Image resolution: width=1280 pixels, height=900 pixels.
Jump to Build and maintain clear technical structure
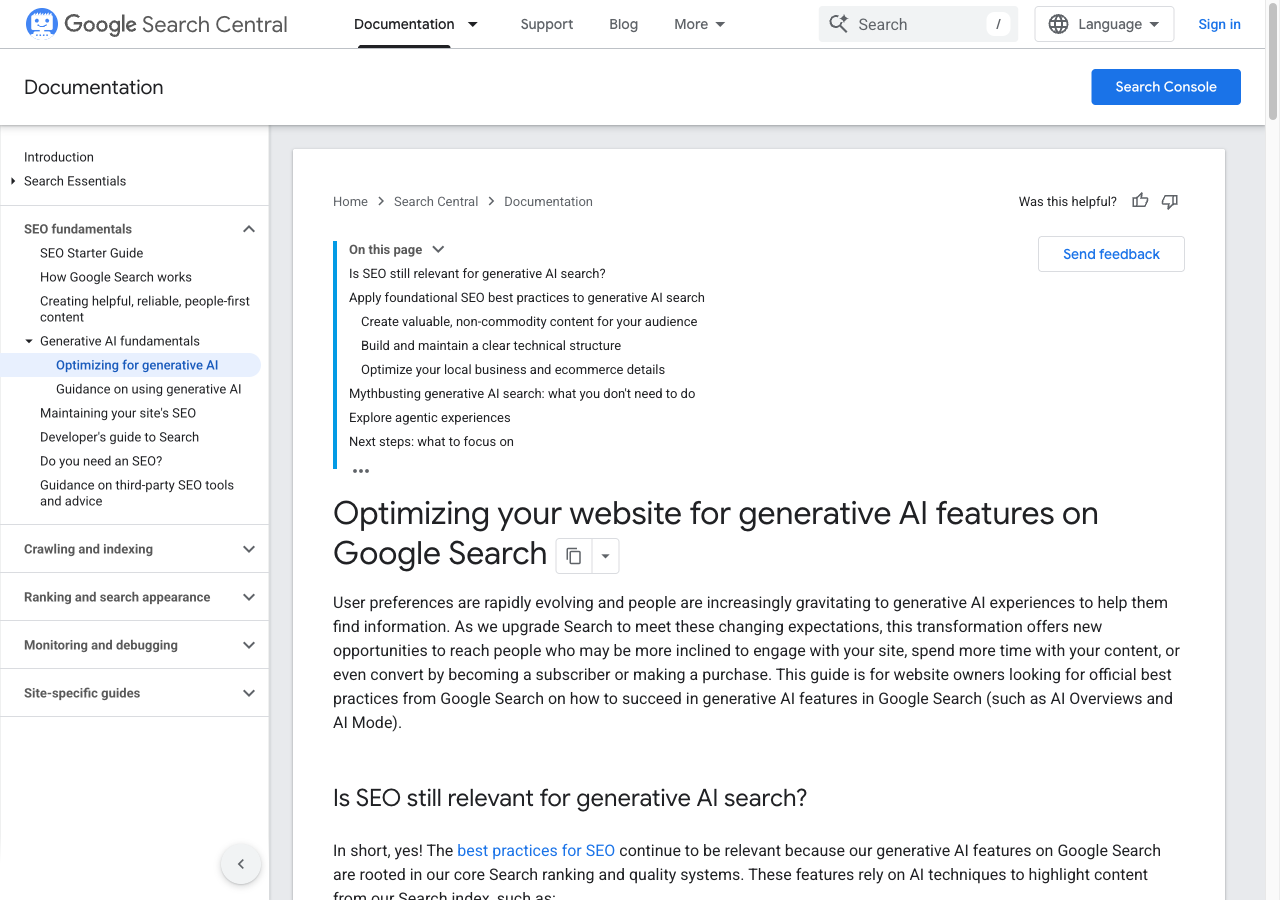pyautogui.click(x=491, y=345)
